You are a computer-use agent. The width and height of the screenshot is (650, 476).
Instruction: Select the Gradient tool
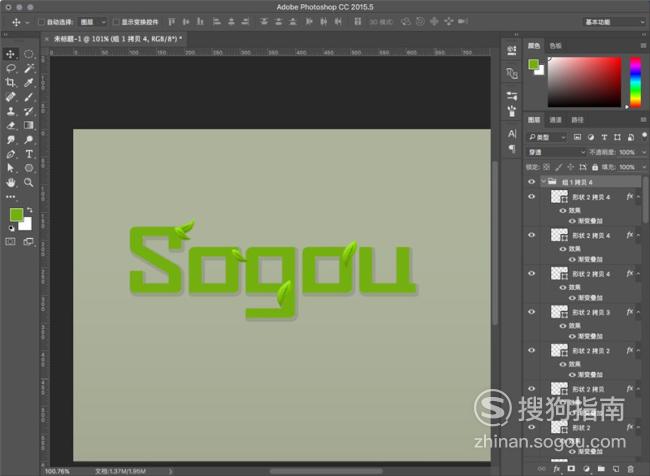click(x=28, y=125)
